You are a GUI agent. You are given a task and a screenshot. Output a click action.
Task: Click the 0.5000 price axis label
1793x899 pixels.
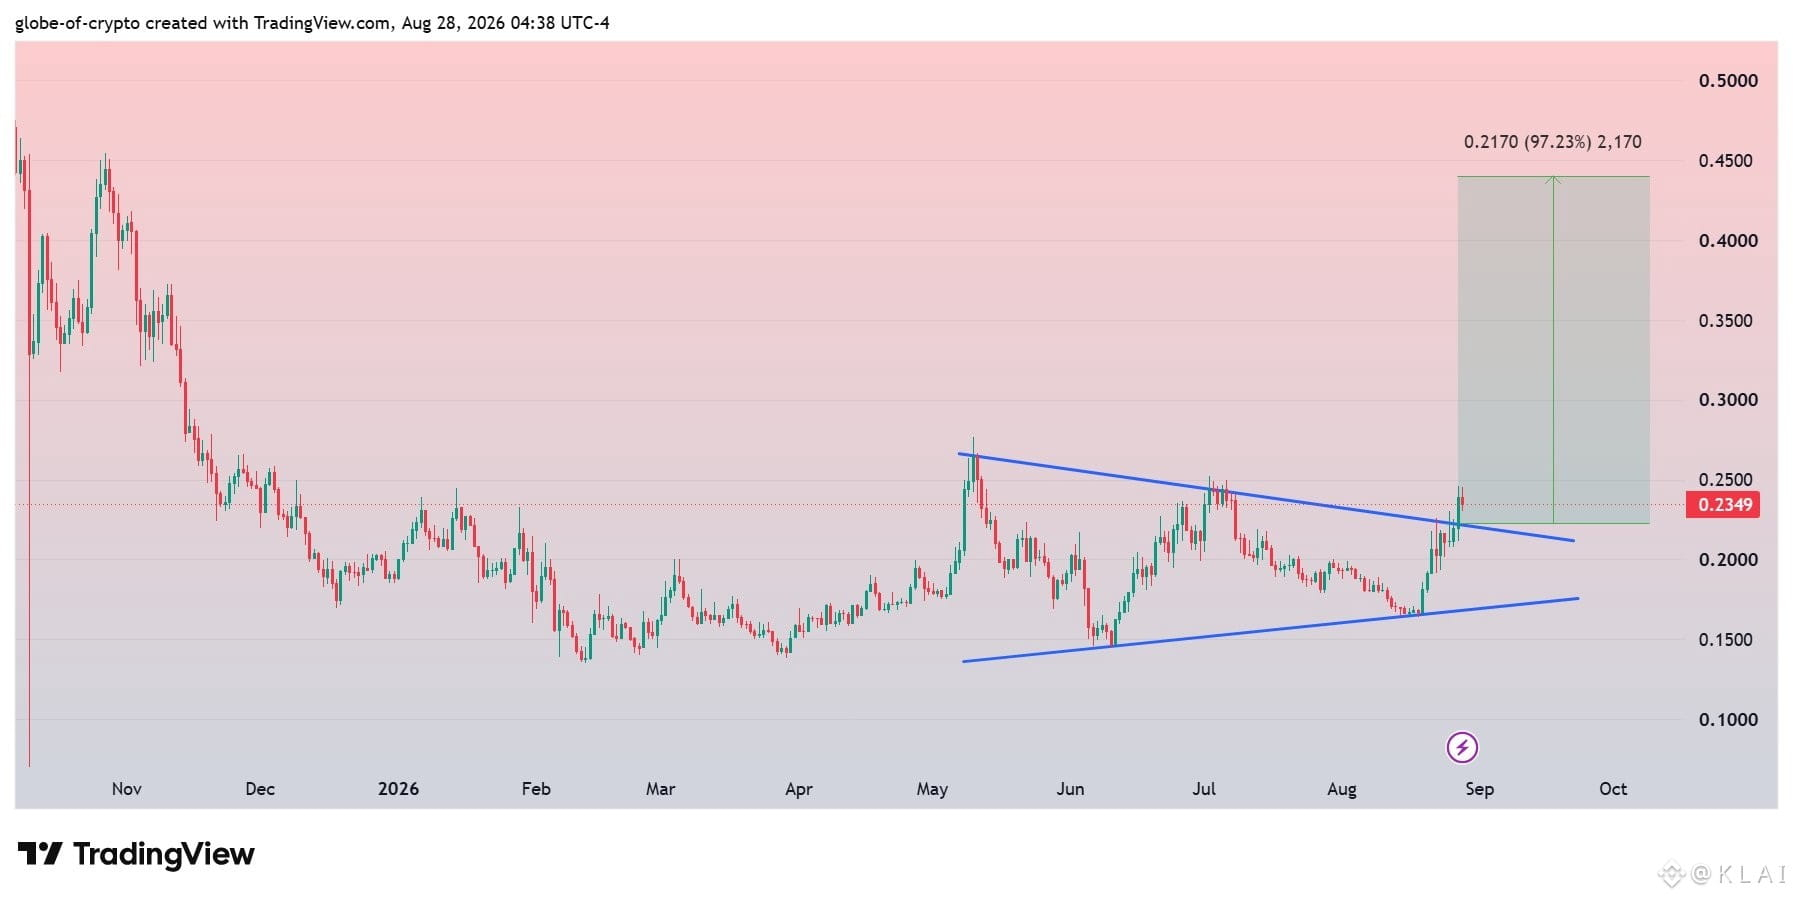pyautogui.click(x=1728, y=81)
